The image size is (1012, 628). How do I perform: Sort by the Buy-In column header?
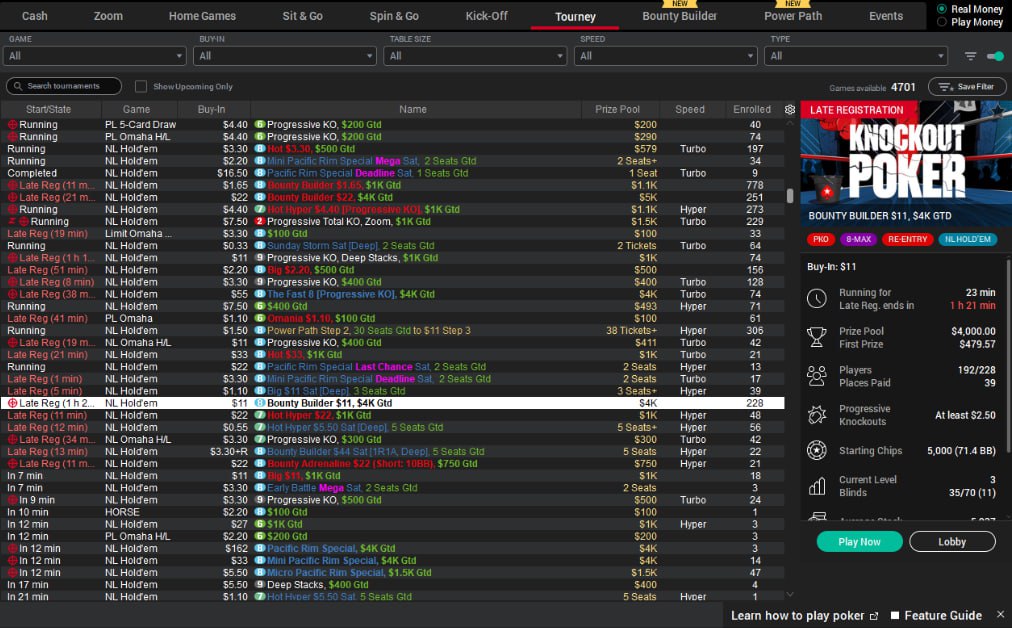pyautogui.click(x=212, y=110)
